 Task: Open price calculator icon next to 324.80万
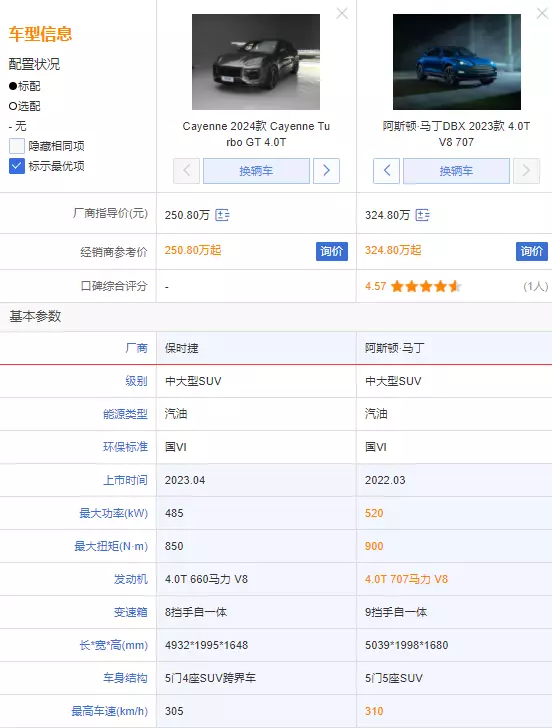[x=422, y=215]
